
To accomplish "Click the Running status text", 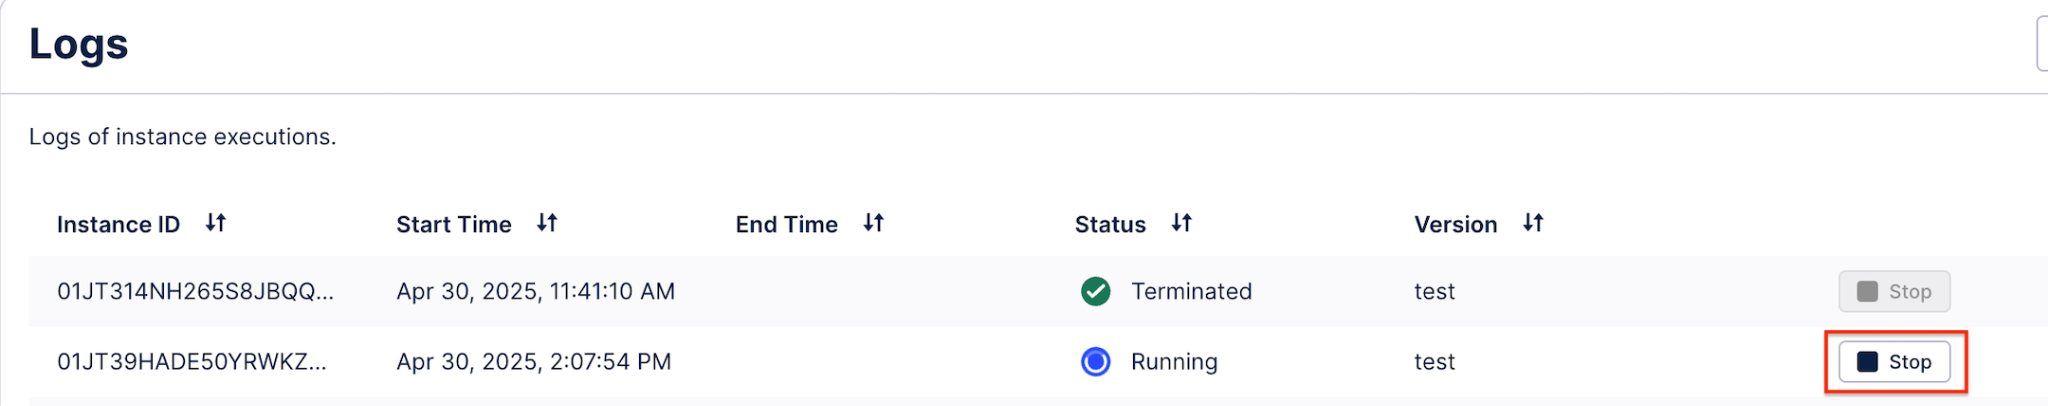I will (1174, 362).
